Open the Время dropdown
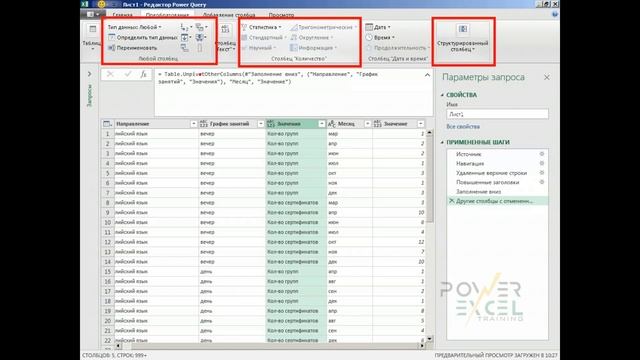 click(380, 37)
